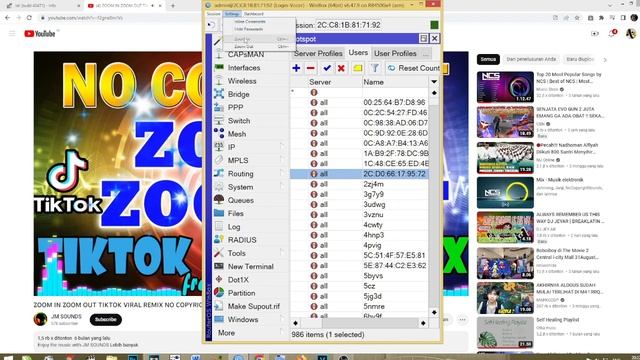Choose Hide Passwords in Settings menu
Image resolution: width=640 pixels, height=360 pixels.
[249, 29]
